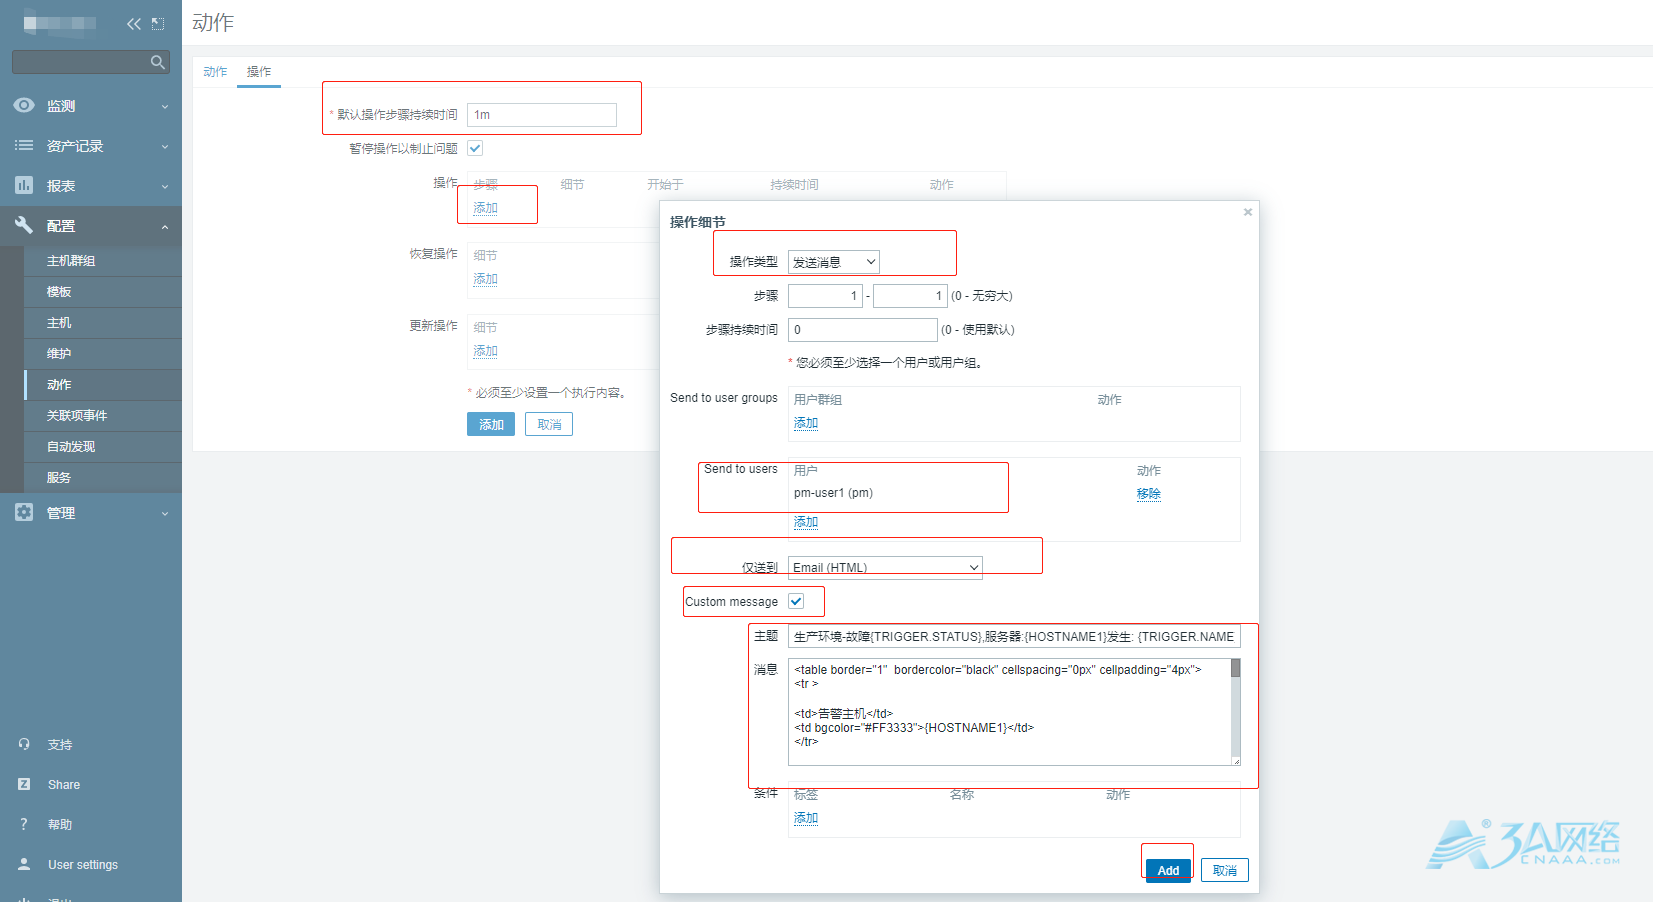Image resolution: width=1653 pixels, height=902 pixels.
Task: Click 添加 link under Send to users
Action: tap(806, 522)
